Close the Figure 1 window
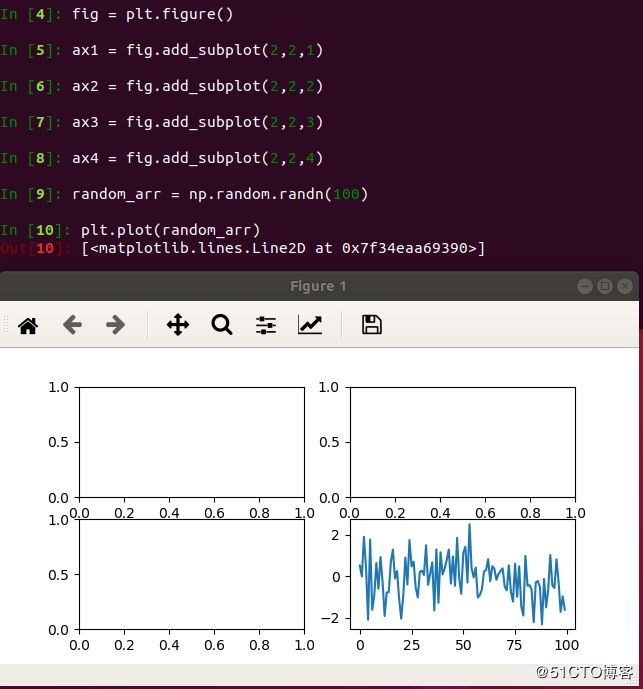Screen dimensions: 643x689 (625, 286)
